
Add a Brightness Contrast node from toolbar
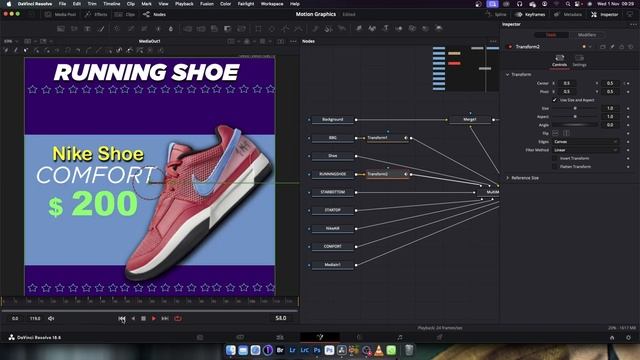pos(158,29)
